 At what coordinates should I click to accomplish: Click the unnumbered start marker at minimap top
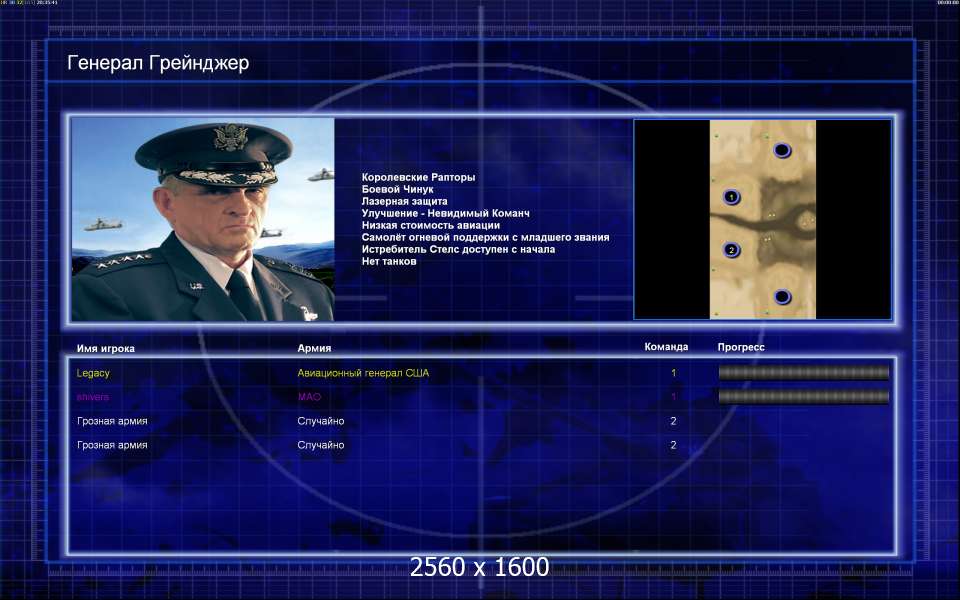[782, 150]
